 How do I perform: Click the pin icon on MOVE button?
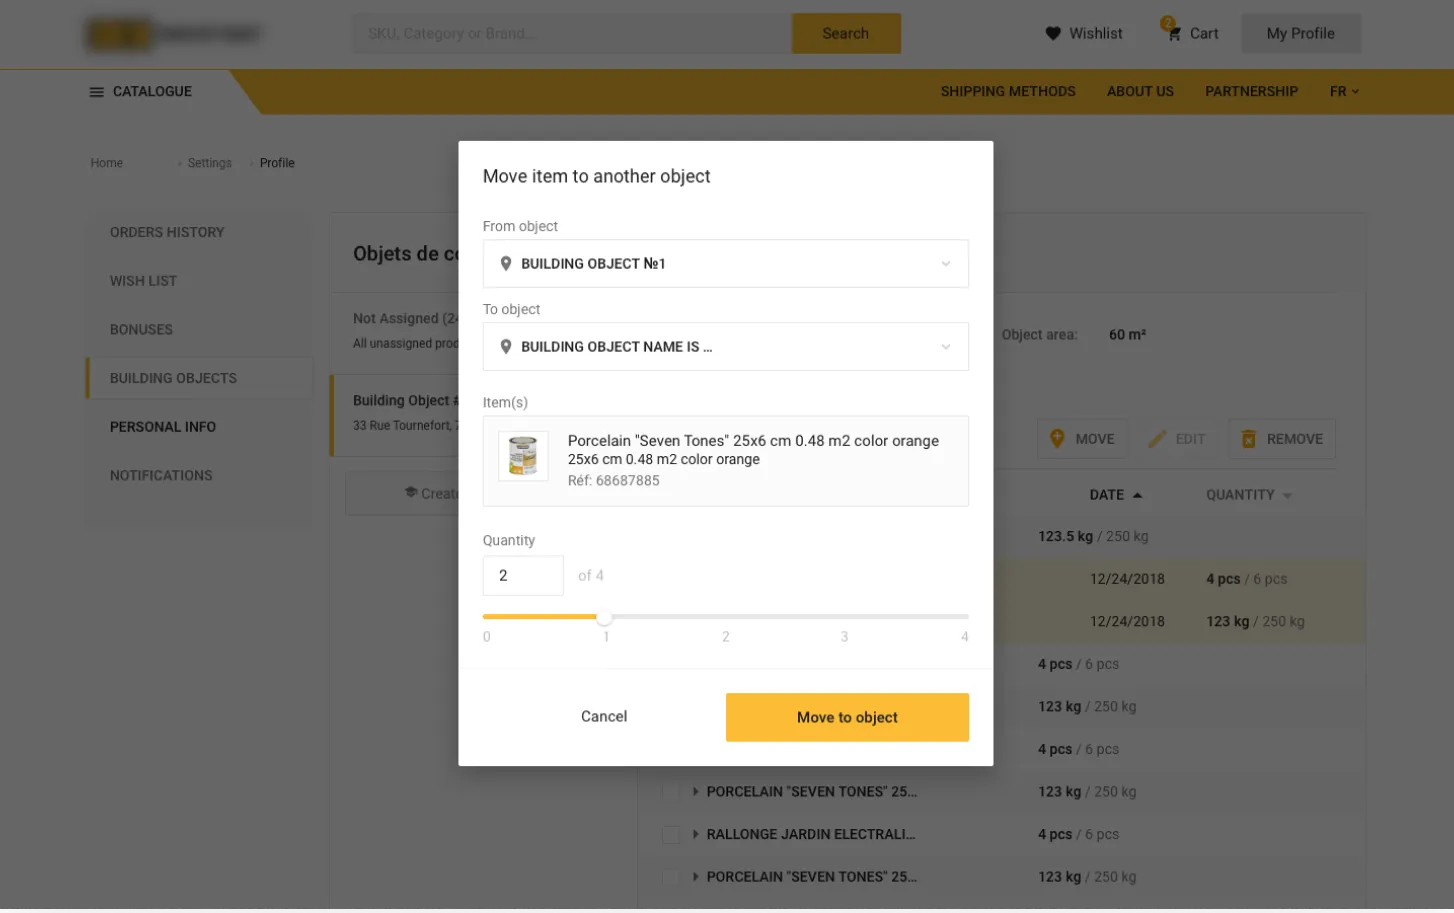tap(1057, 439)
